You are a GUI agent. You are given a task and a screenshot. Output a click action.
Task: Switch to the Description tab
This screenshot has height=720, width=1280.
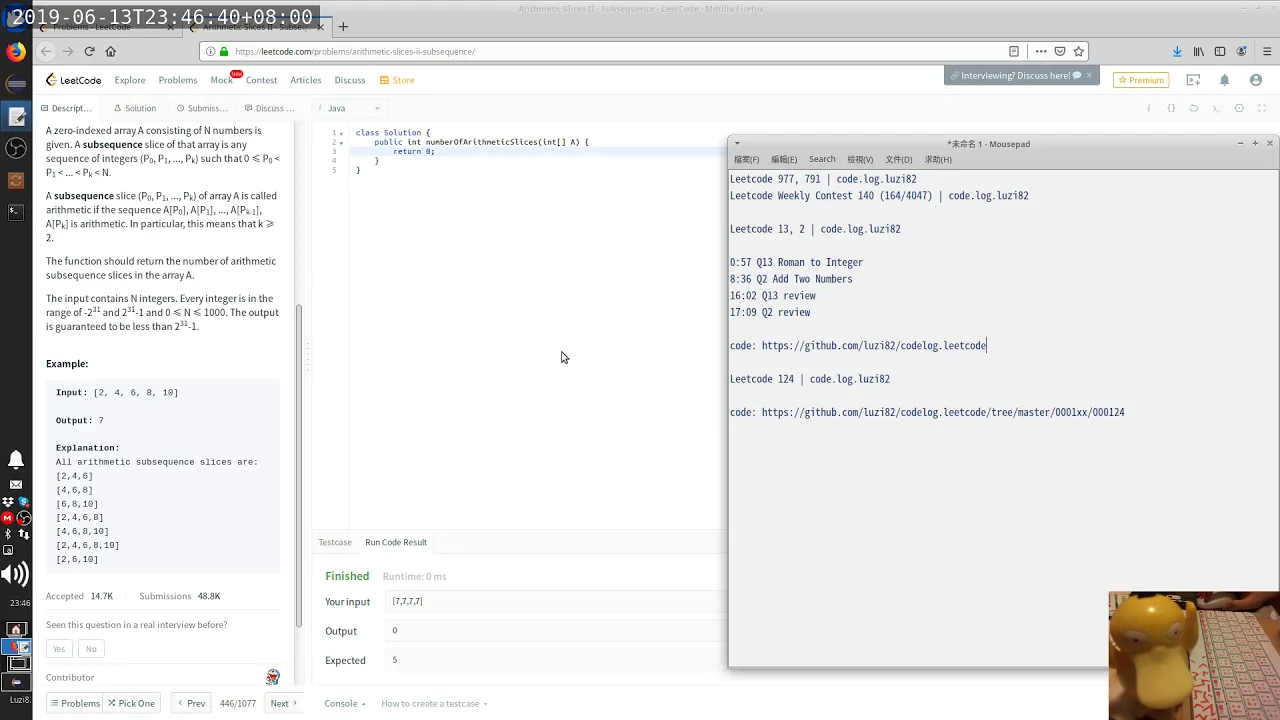tap(66, 108)
